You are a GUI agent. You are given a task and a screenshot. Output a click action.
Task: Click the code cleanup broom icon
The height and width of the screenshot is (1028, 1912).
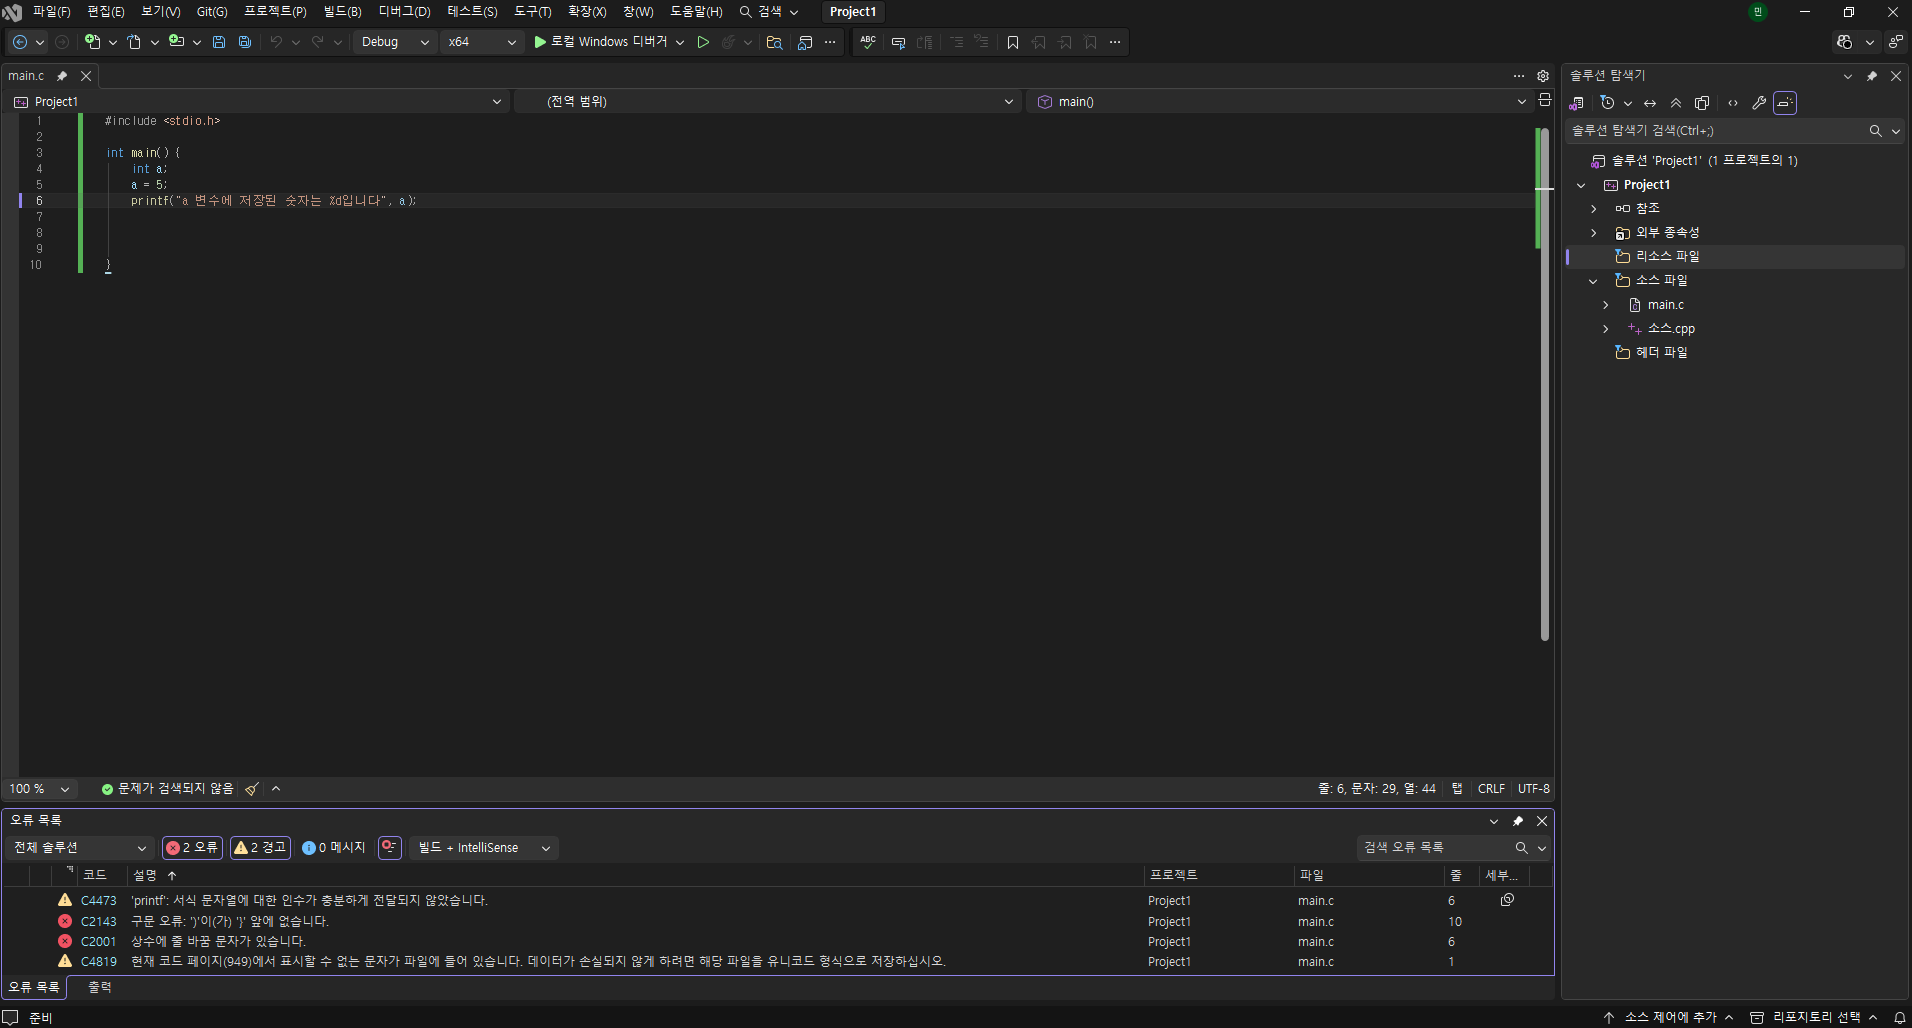pos(252,789)
